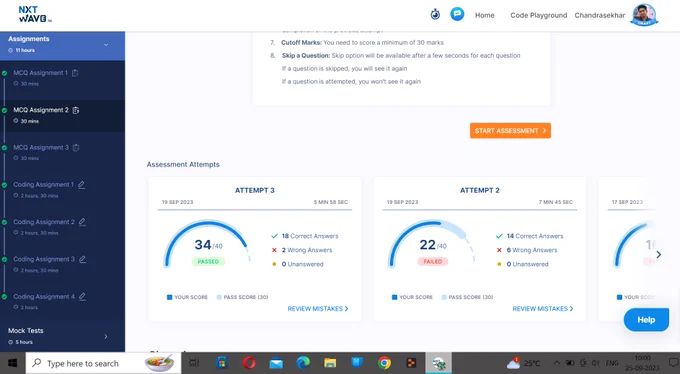Viewport: 680px width, 374px height.
Task: Open File Explorer from taskbar
Action: click(x=330, y=363)
